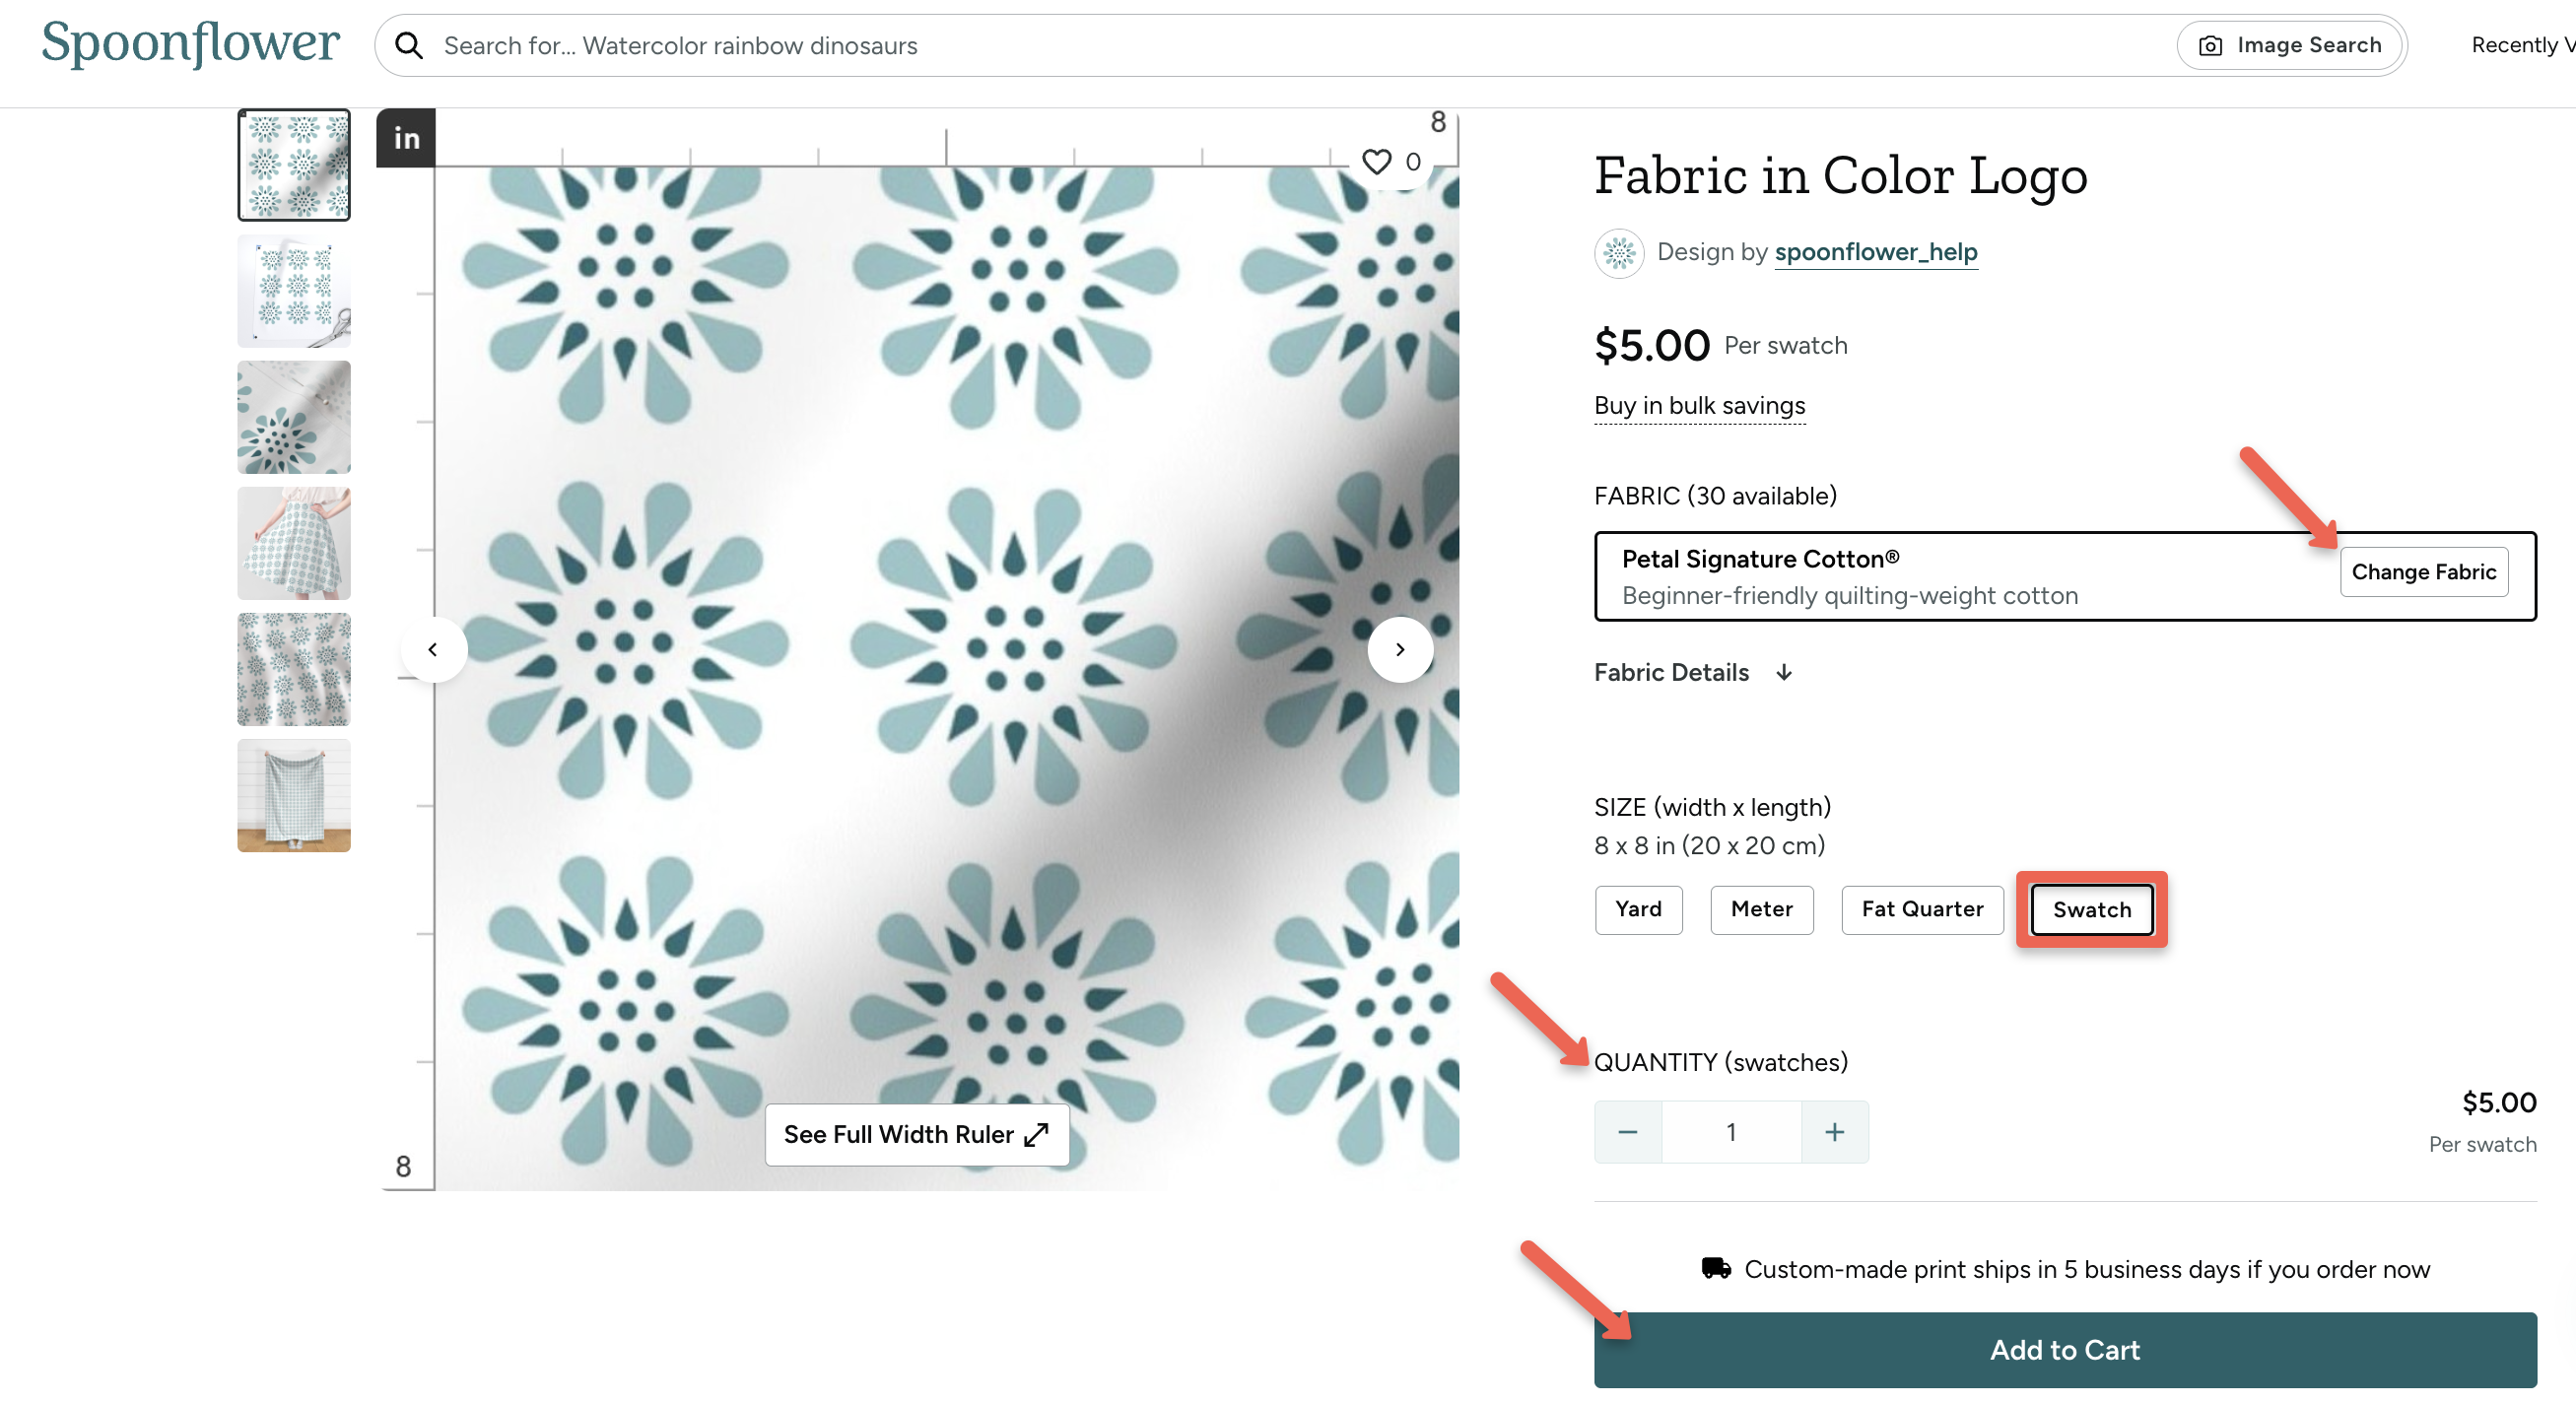Increase swatch quantity with the plus button
Image resolution: width=2576 pixels, height=1403 pixels.
point(1835,1131)
